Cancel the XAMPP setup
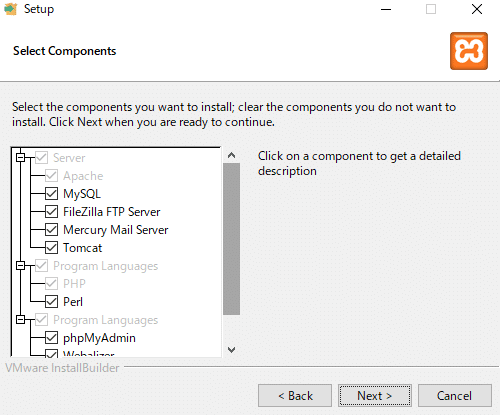 click(x=455, y=396)
